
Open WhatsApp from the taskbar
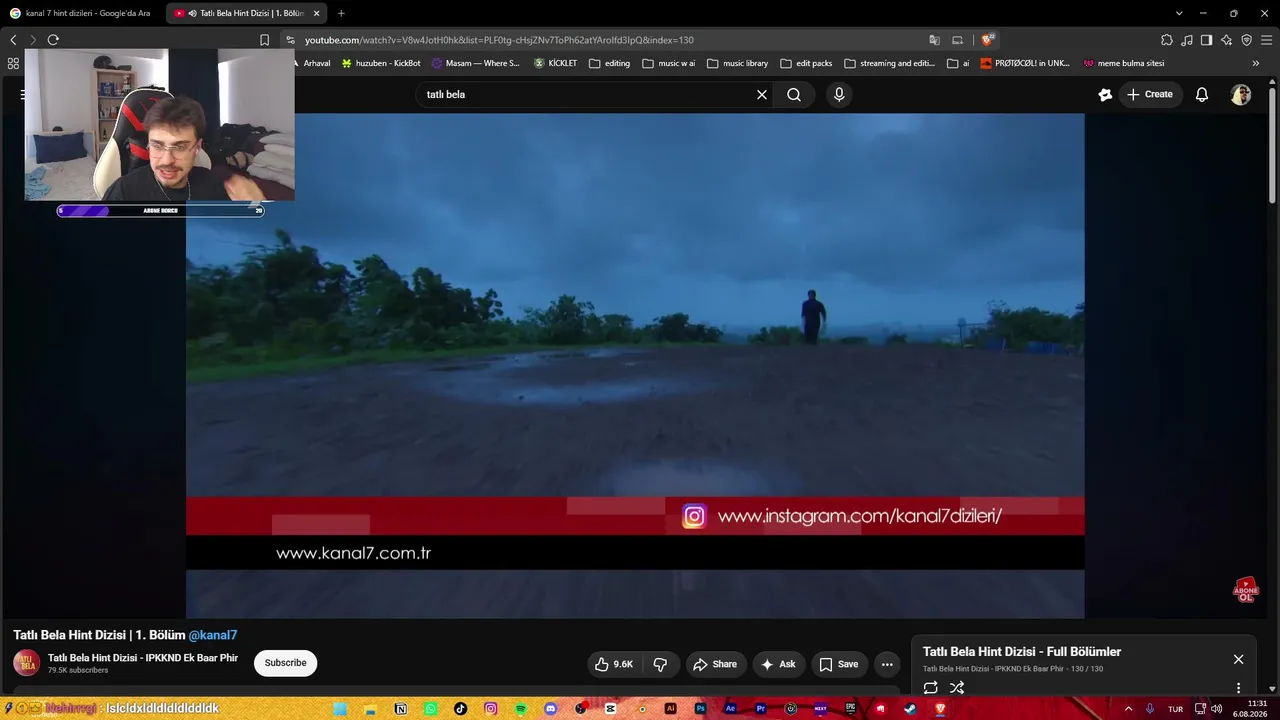click(431, 709)
